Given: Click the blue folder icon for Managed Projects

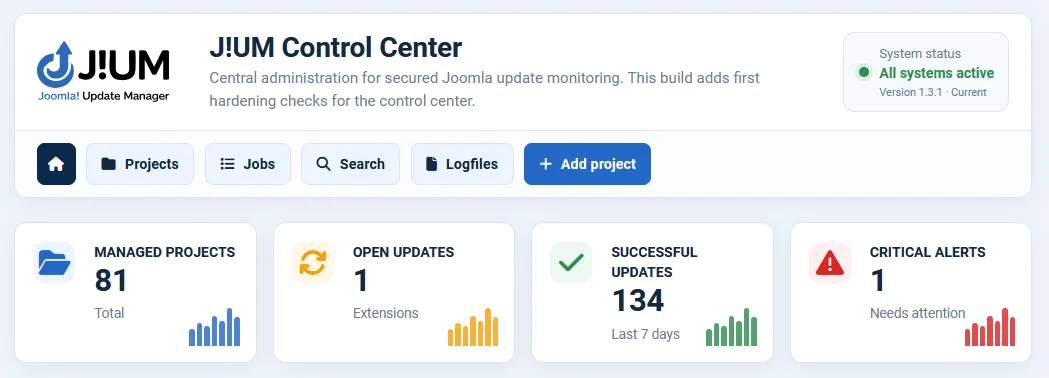Looking at the screenshot, I should (x=54, y=262).
